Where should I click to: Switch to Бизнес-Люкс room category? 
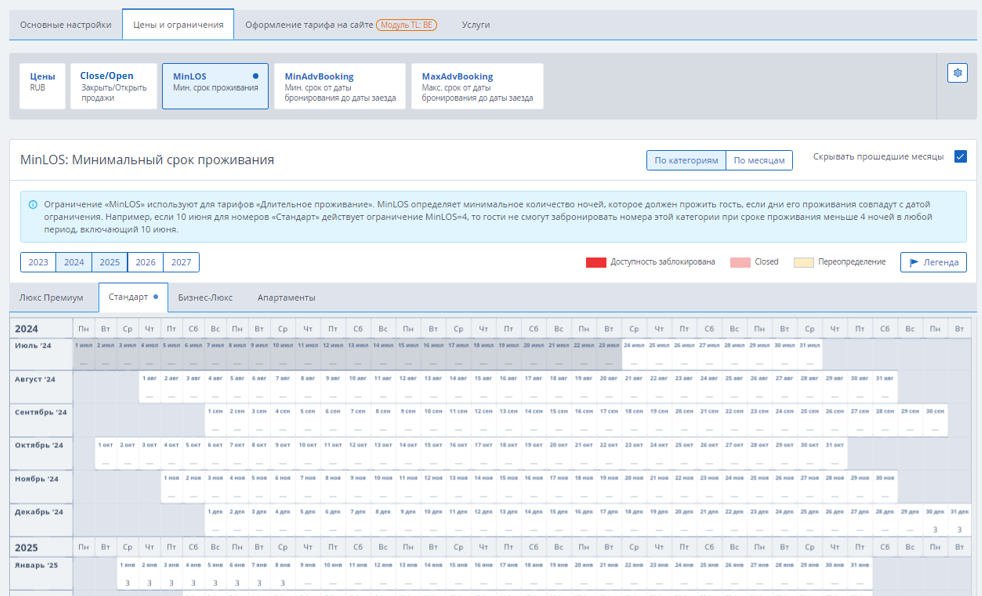tap(205, 297)
